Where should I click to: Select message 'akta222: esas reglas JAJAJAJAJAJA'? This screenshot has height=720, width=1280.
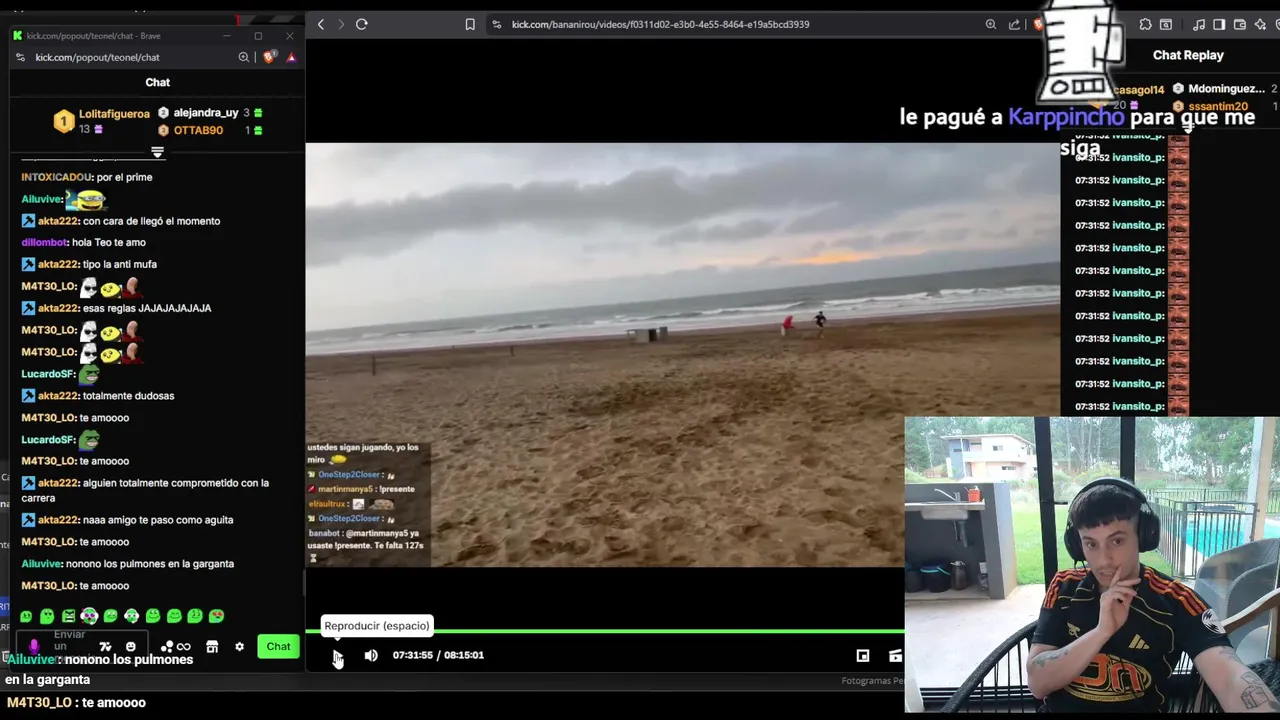pyautogui.click(x=116, y=308)
